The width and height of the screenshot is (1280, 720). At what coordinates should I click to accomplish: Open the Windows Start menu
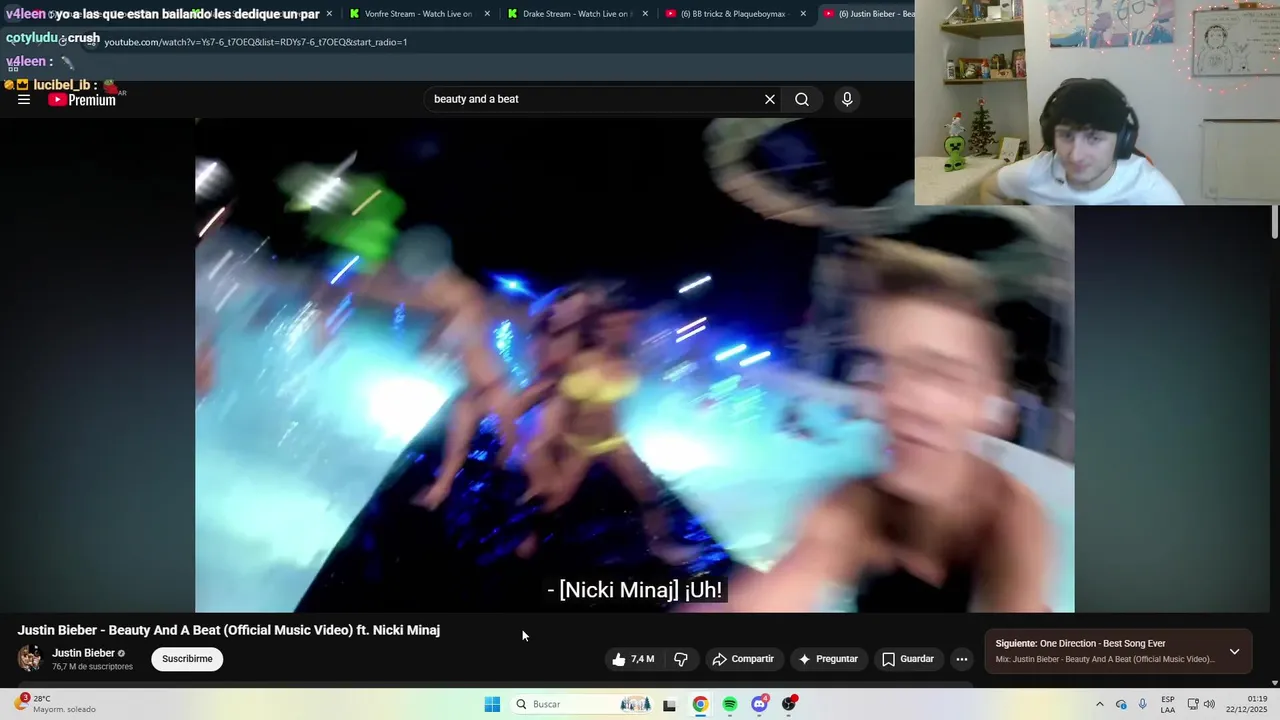tap(492, 704)
